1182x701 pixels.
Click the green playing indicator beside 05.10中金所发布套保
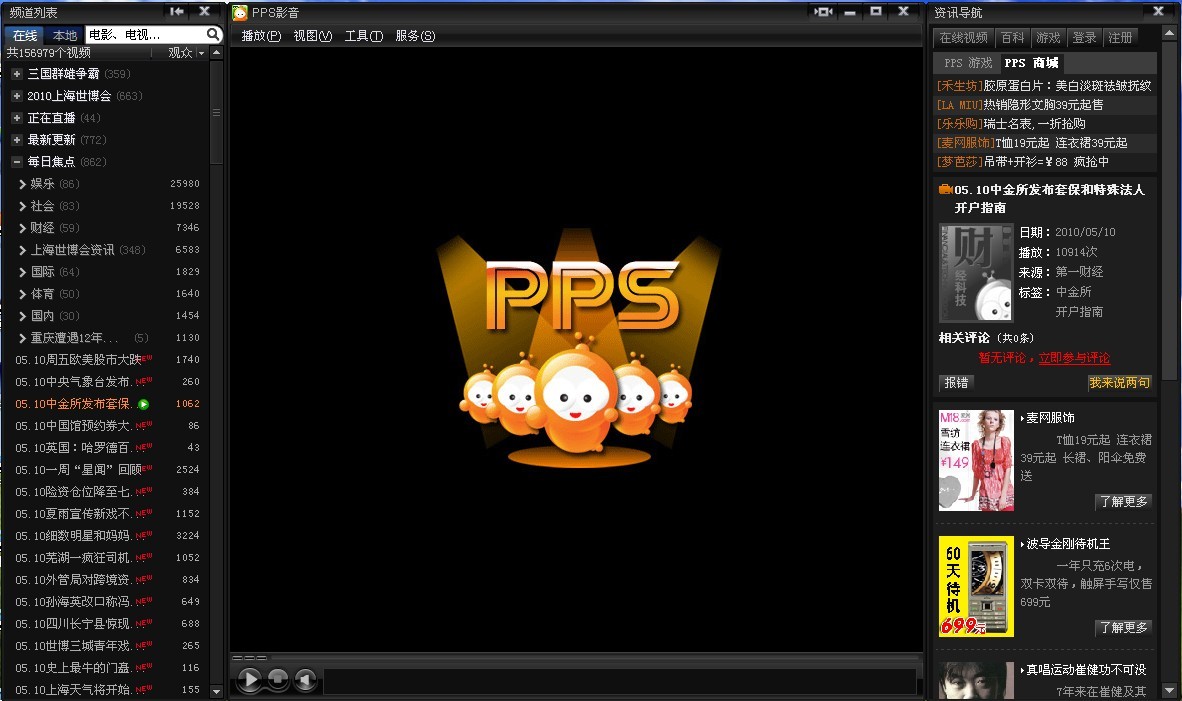tap(143, 404)
